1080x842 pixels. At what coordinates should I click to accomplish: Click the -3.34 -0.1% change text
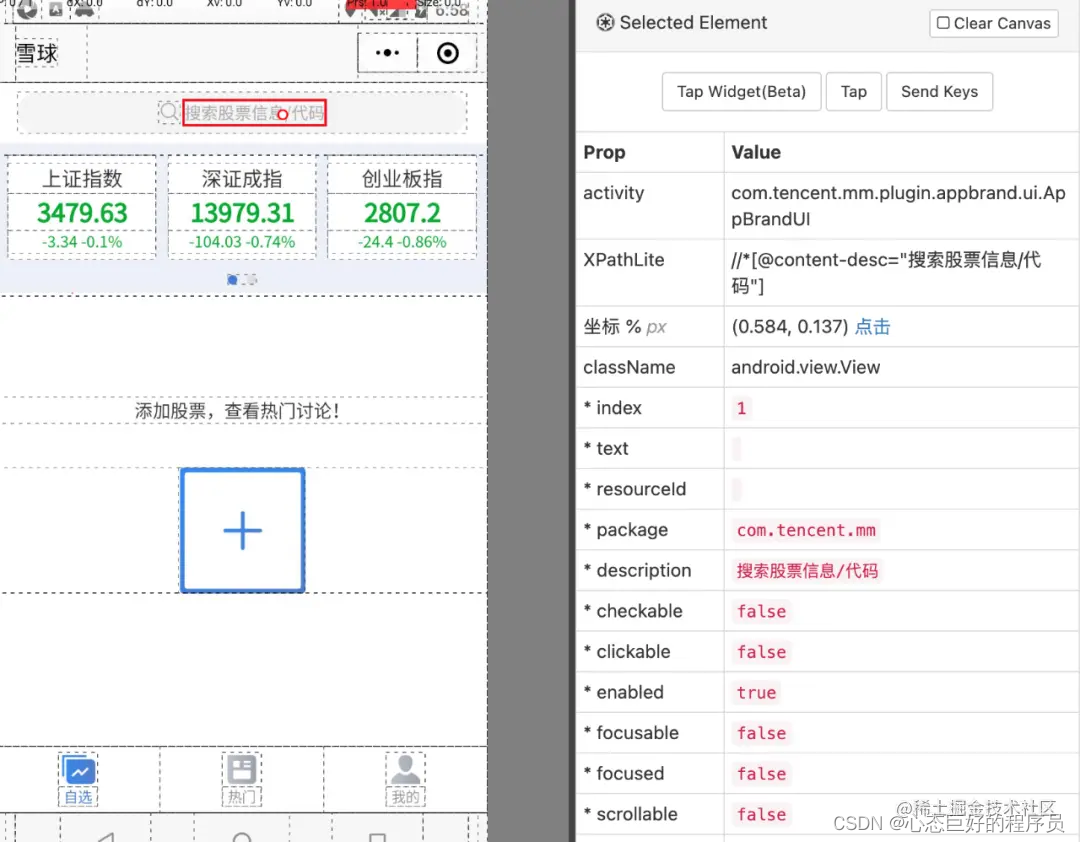click(82, 242)
